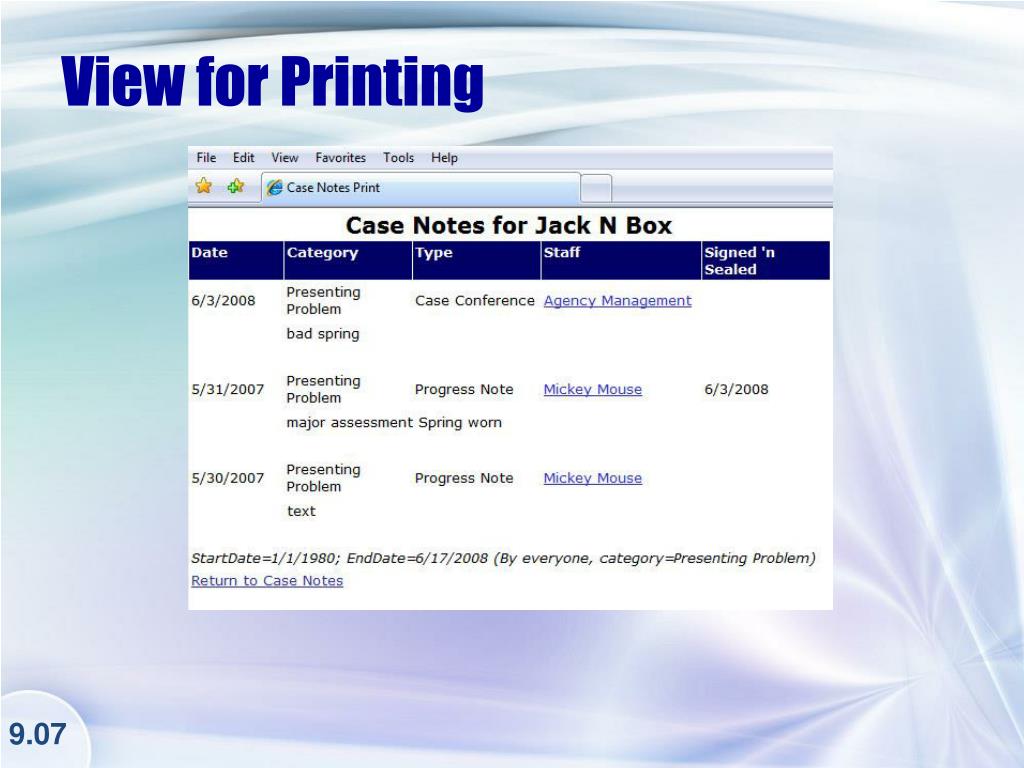Select the 5/31/2007 date cell
Viewport: 1024px width, 768px height.
(227, 389)
